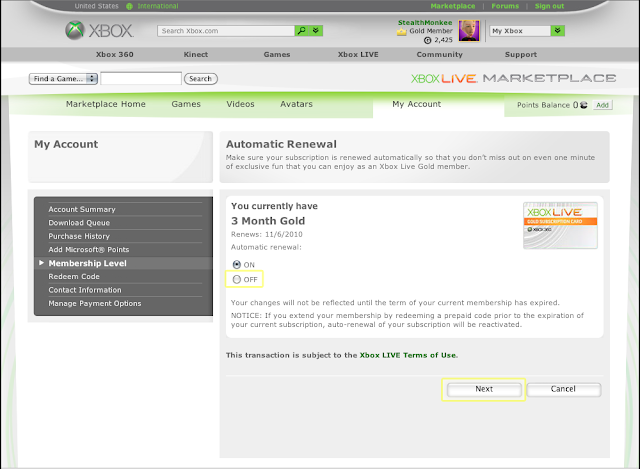Select Membership Level in sidebar

pyautogui.click(x=87, y=263)
